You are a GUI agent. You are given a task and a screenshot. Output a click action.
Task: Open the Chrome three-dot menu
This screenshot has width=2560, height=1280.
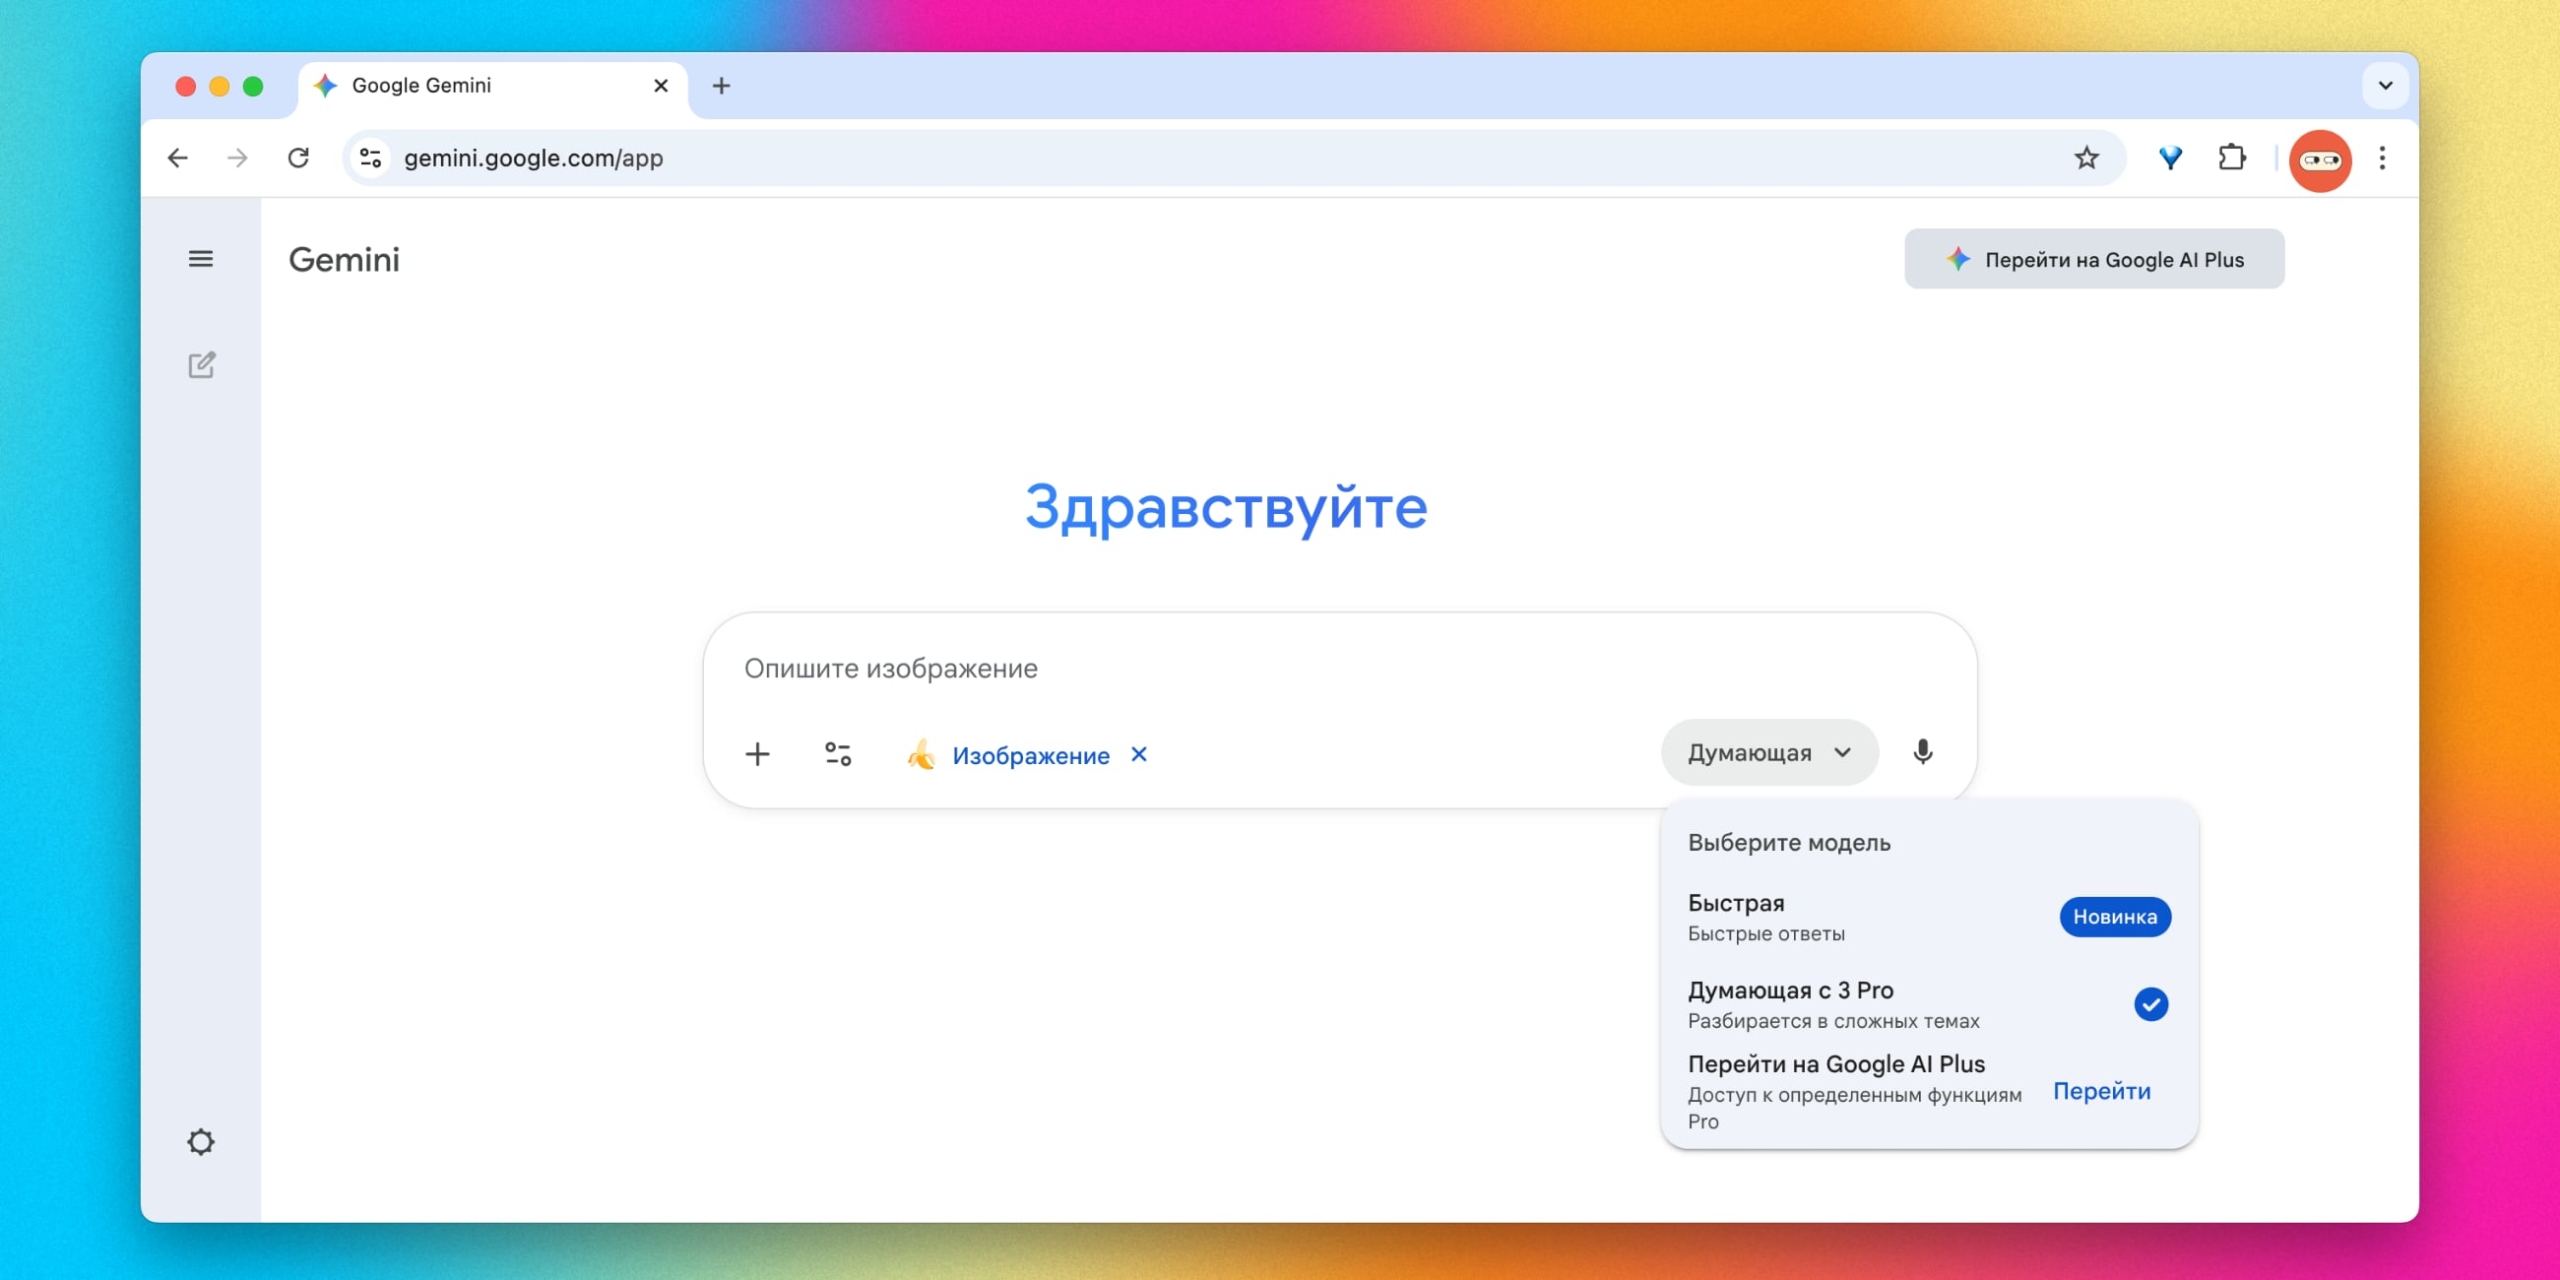coord(2383,158)
